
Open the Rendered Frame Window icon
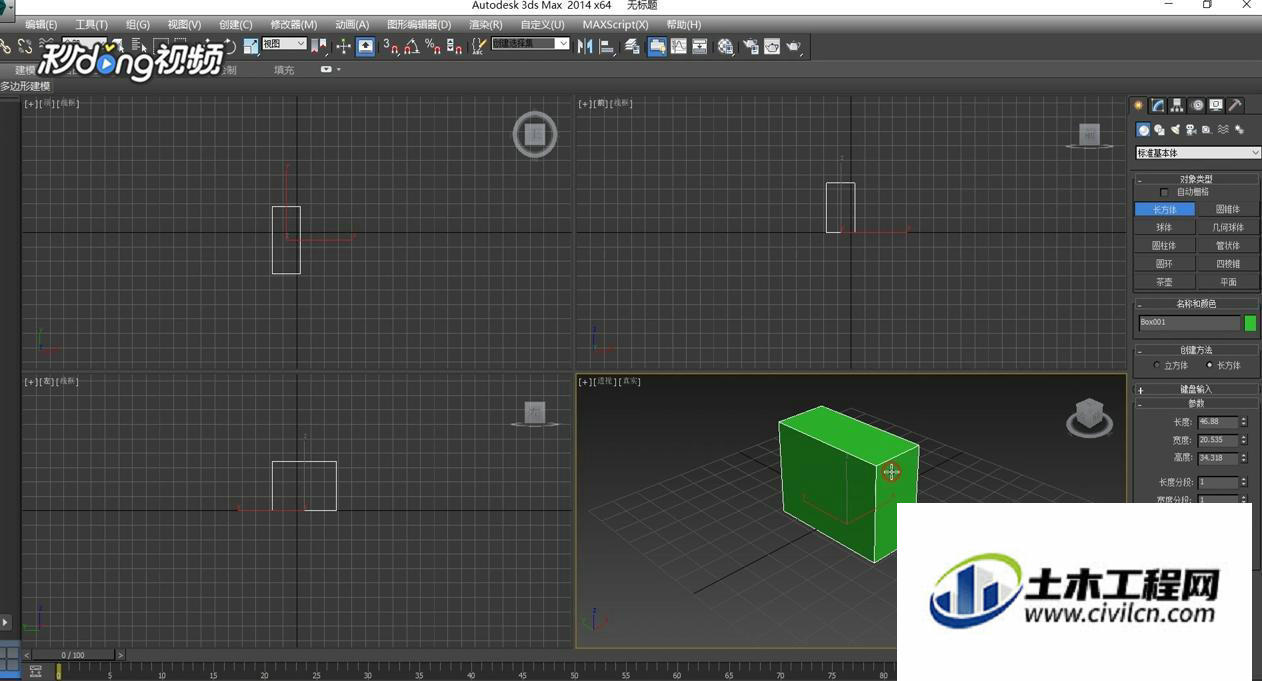coord(772,46)
